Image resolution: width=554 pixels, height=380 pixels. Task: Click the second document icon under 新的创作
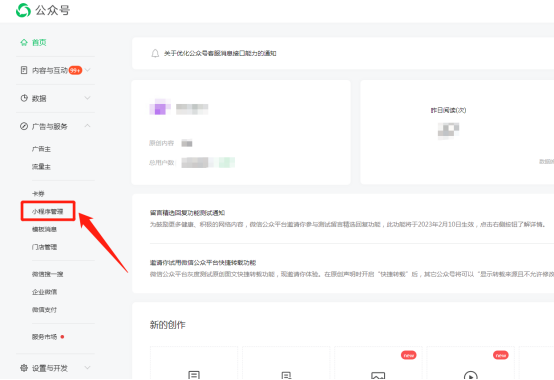point(286,375)
